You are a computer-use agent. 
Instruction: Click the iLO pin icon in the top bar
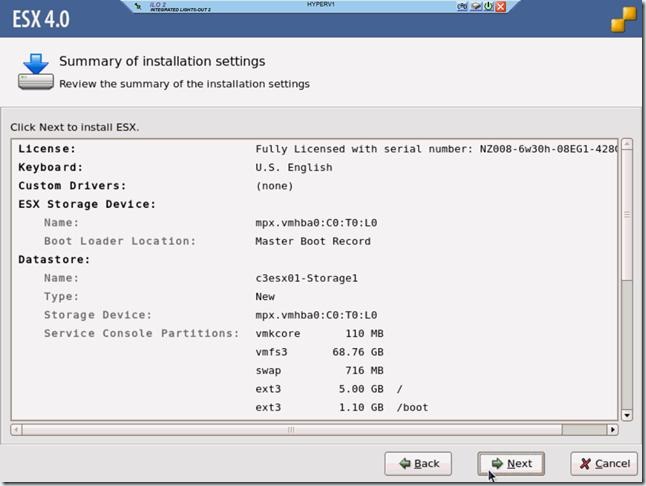138,6
